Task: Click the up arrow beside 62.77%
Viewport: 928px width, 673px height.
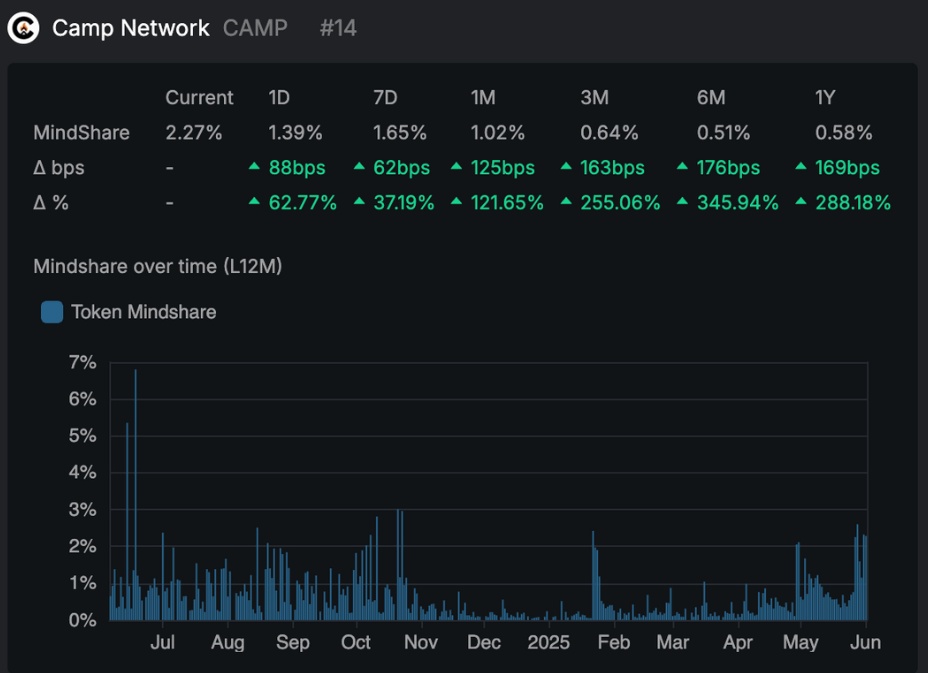Action: [254, 201]
